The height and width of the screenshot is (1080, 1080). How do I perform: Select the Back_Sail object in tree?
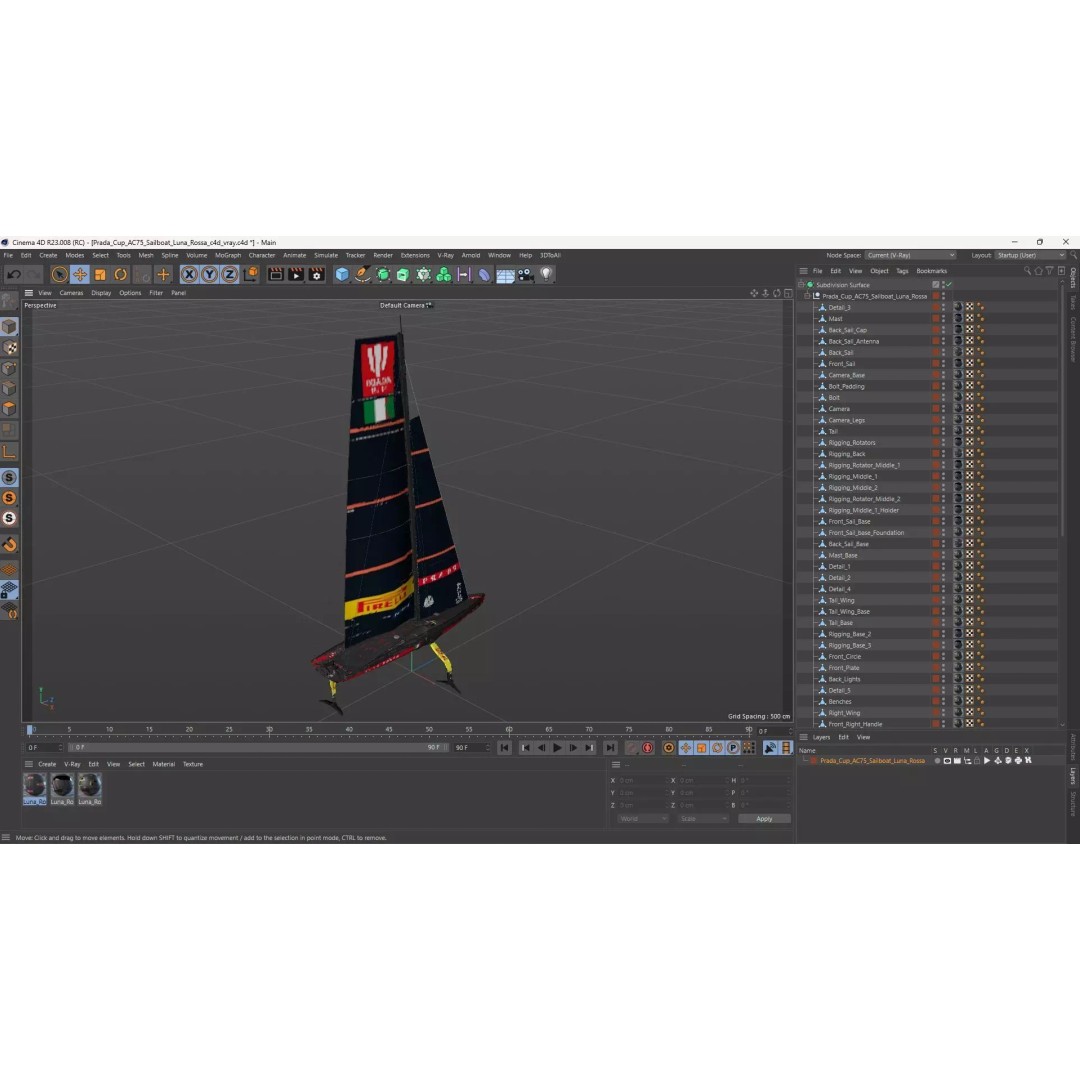click(840, 353)
